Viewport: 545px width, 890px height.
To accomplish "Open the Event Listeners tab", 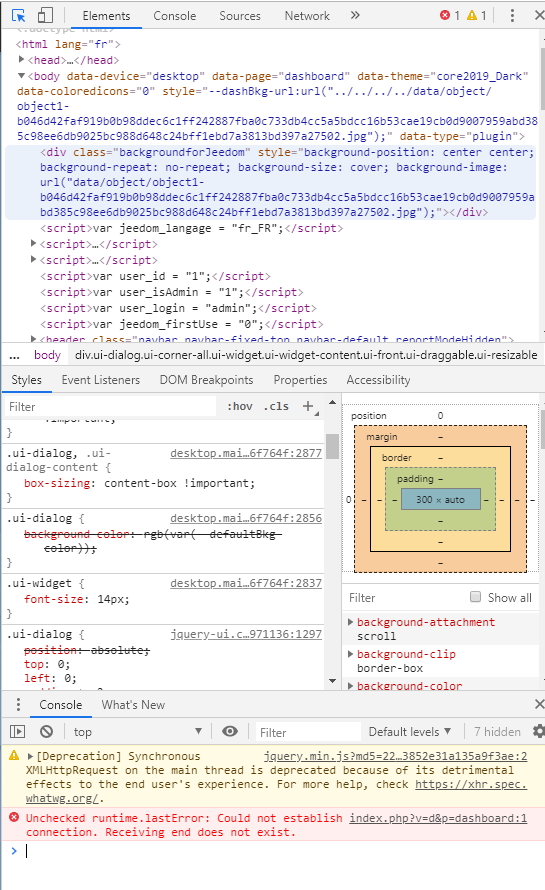I will (x=100, y=380).
